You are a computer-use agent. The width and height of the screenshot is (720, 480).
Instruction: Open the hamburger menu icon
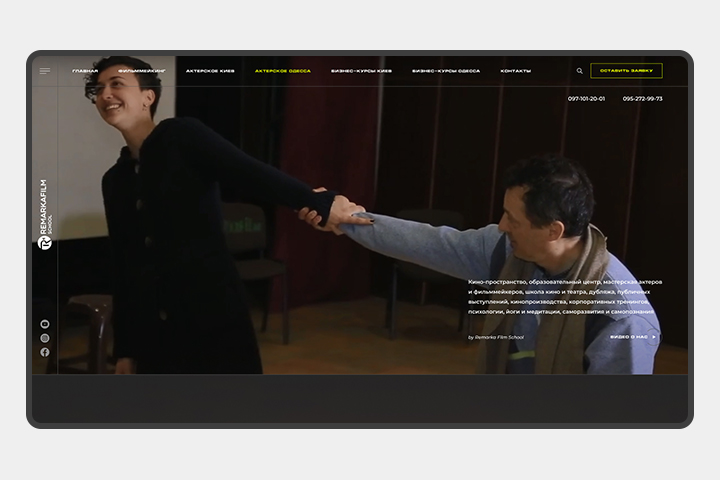45,71
